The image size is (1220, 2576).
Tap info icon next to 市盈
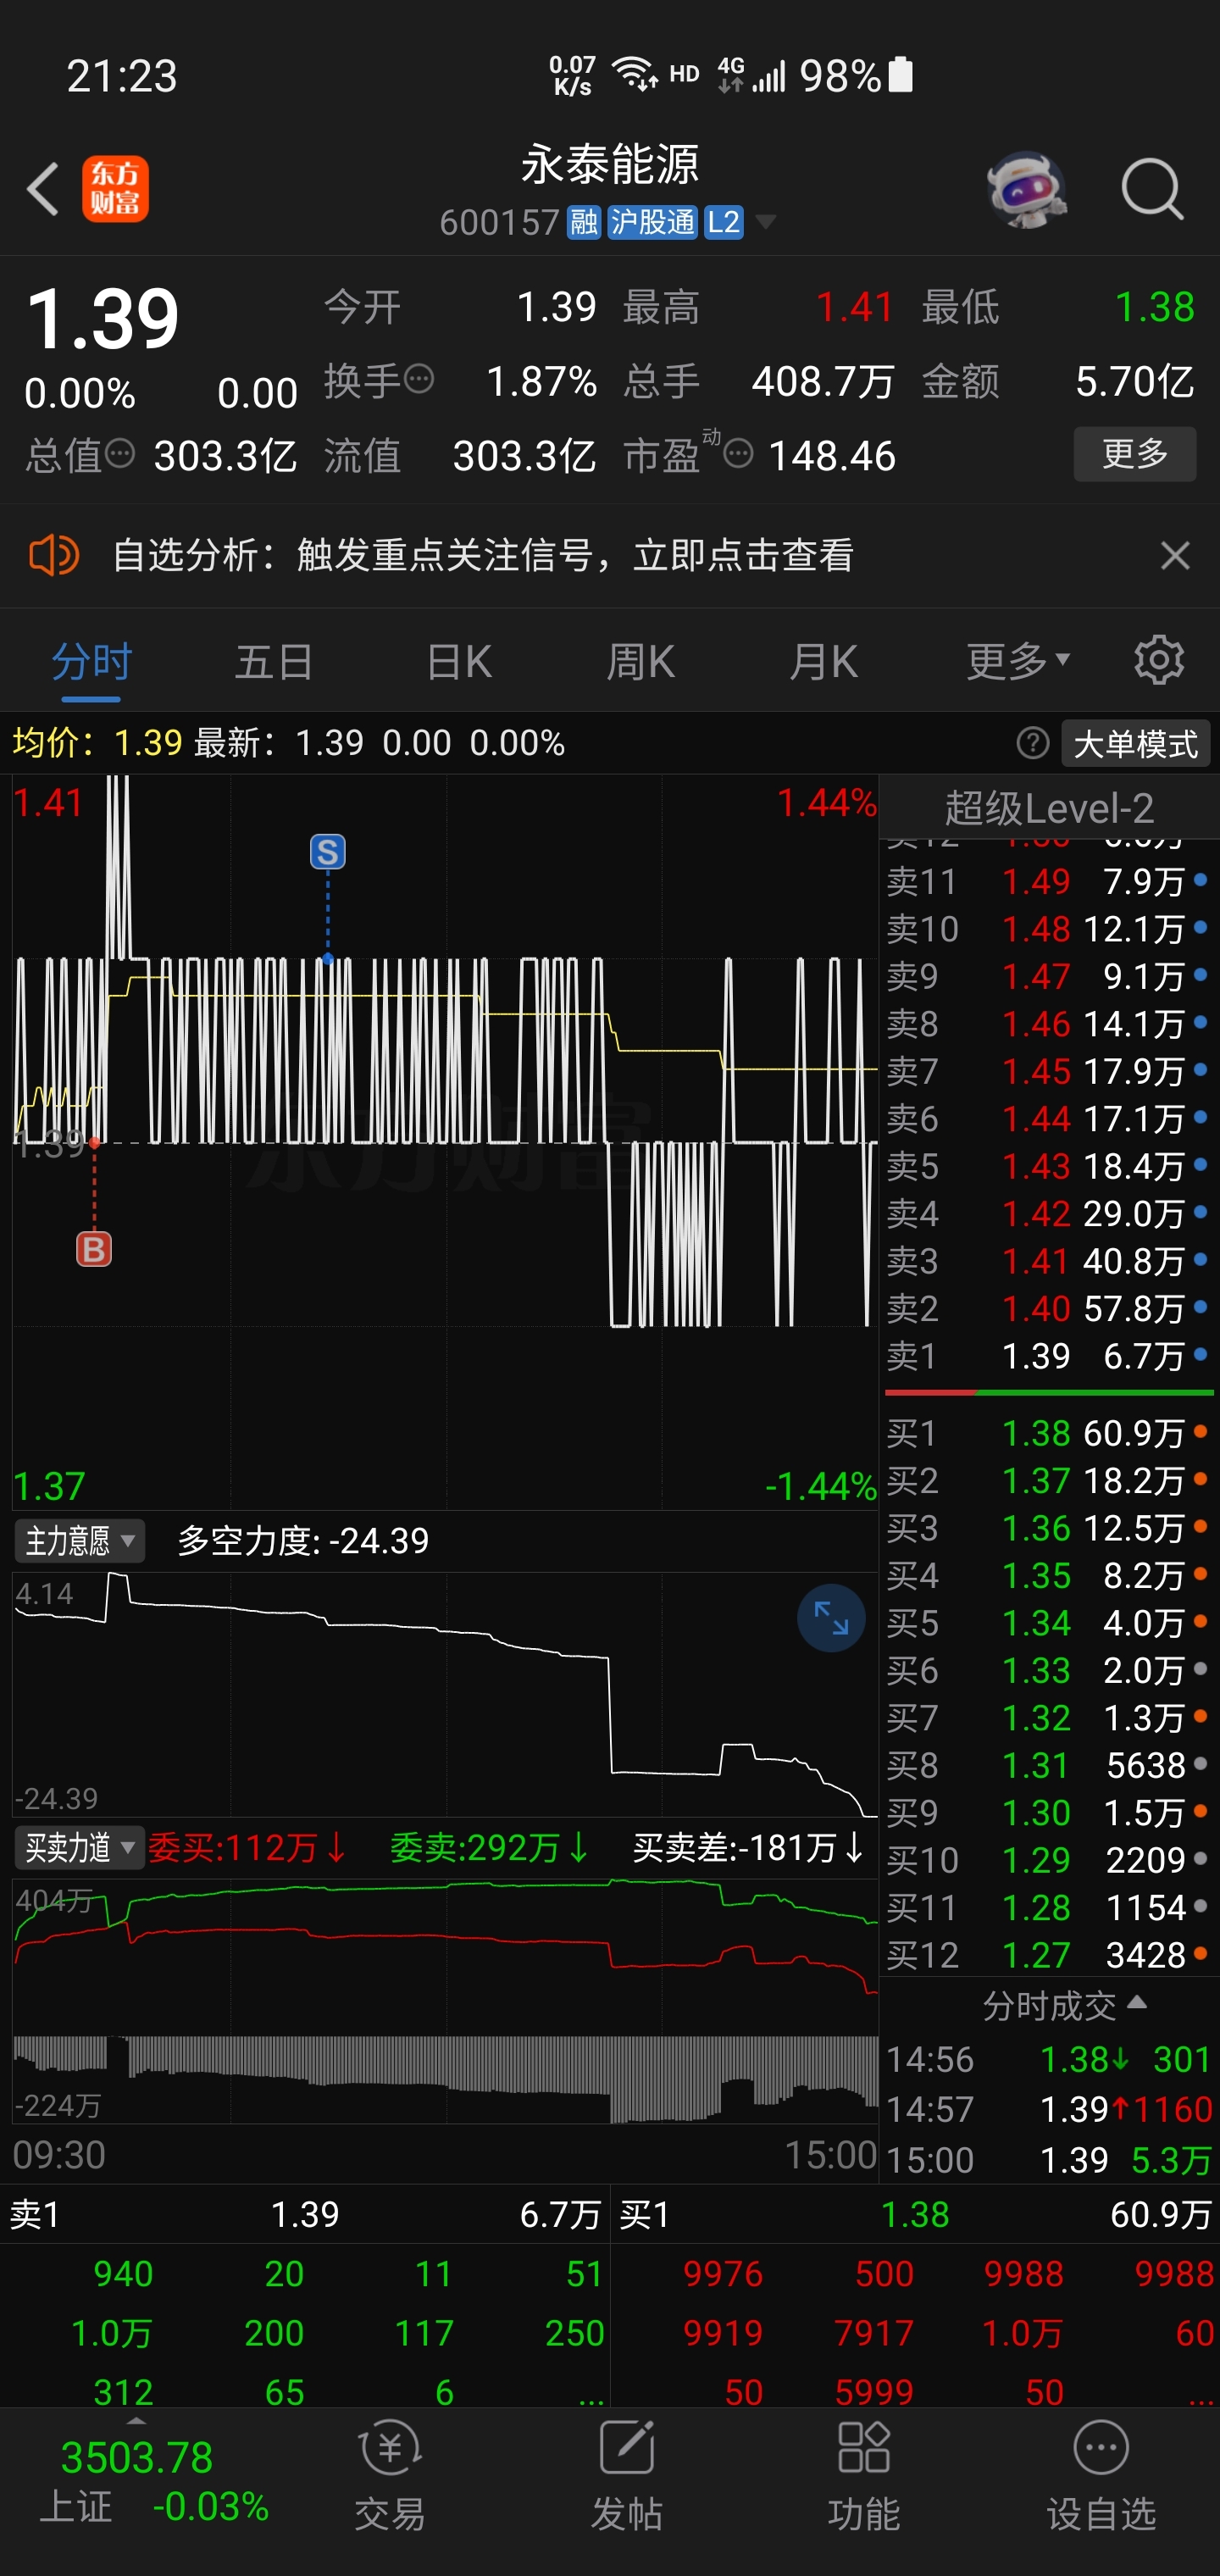tap(738, 454)
